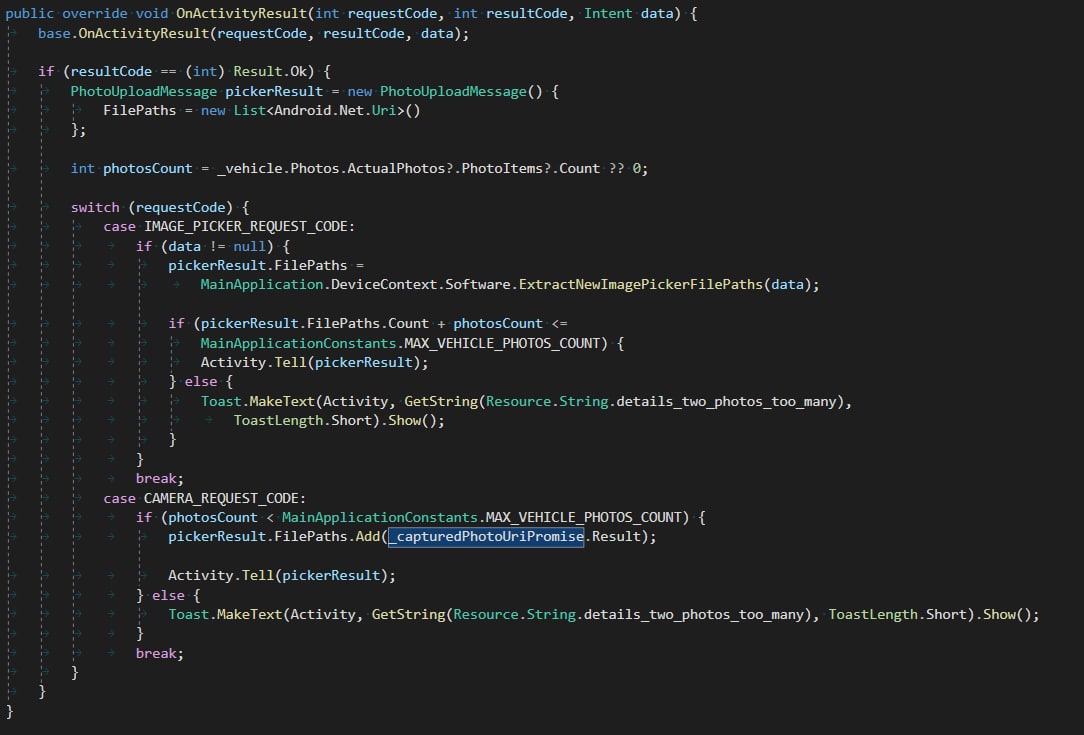Image resolution: width=1084 pixels, height=735 pixels.
Task: Click the 'base' keyword before OnActivityResult
Action: (x=54, y=33)
